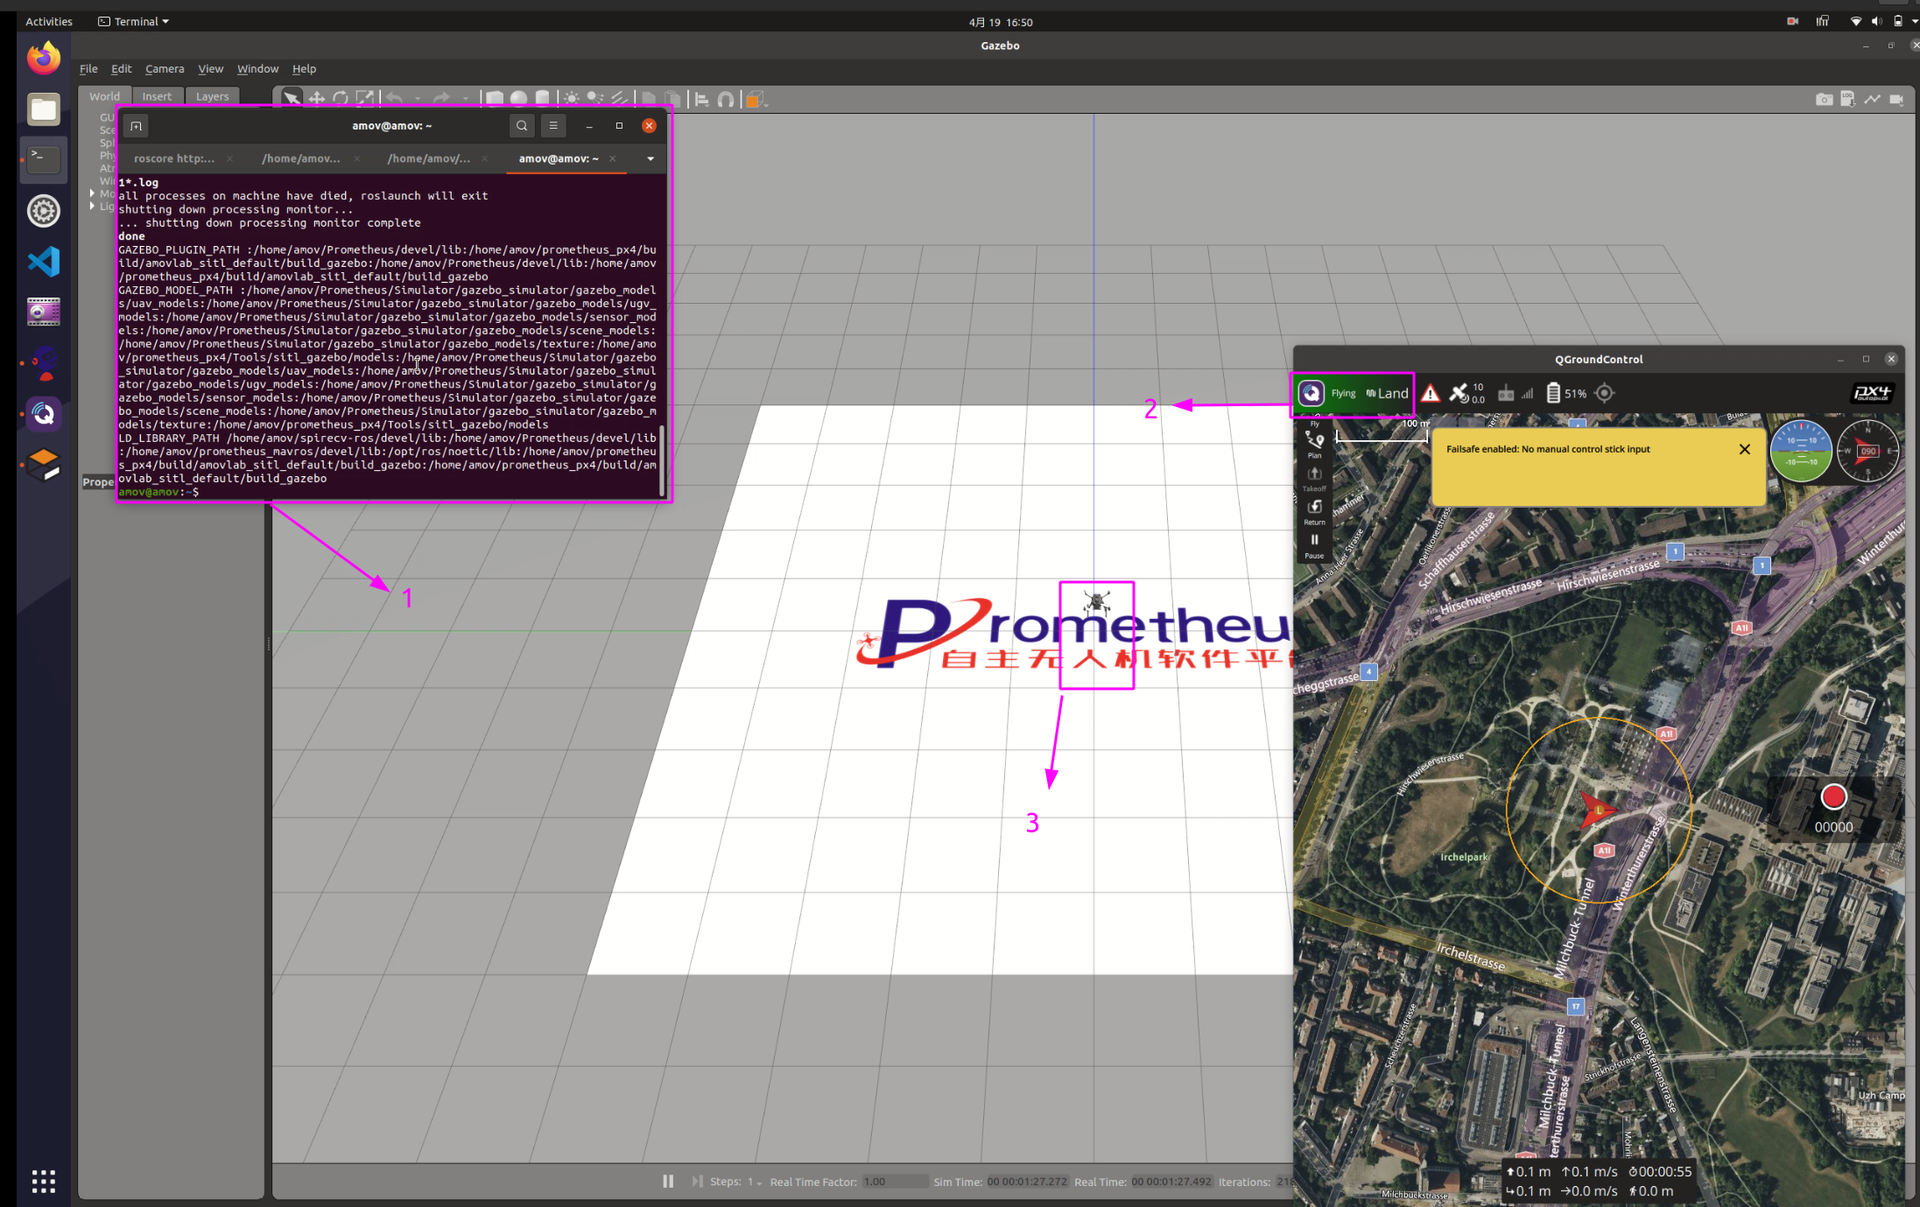The image size is (1920, 1207).
Task: Toggle Gazebo snap magnet tool
Action: coord(726,98)
